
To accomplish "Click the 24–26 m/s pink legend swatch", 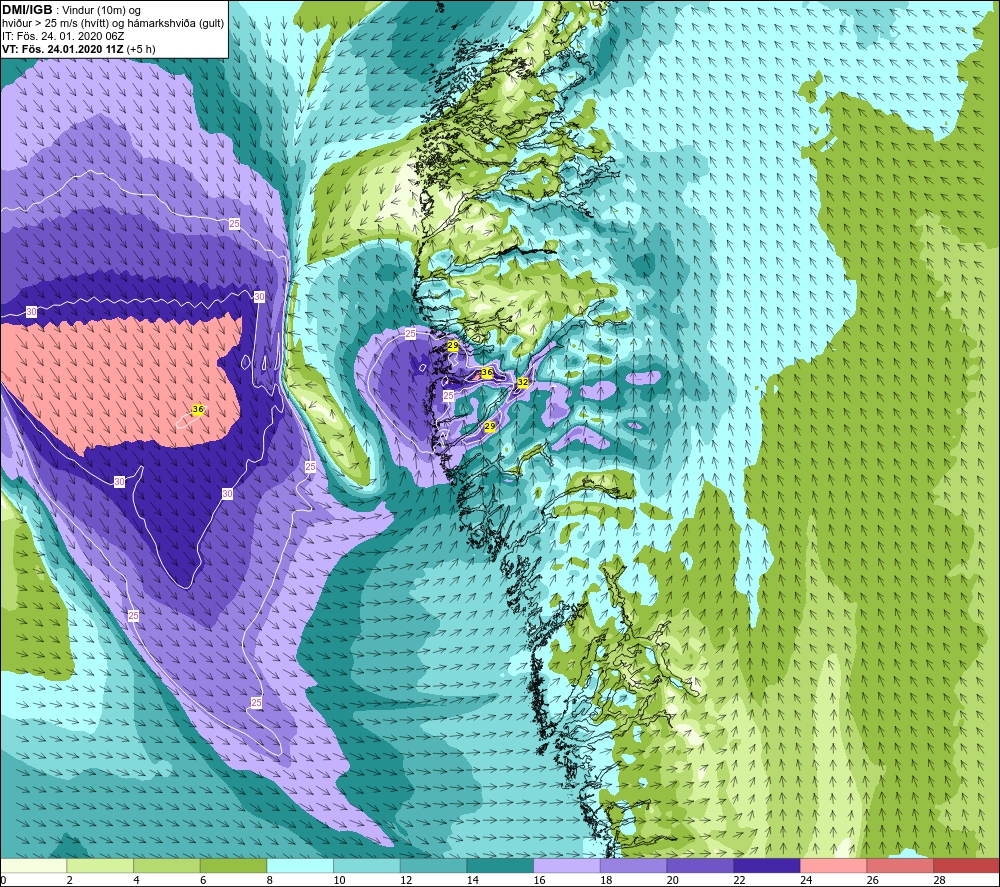I will 833,866.
